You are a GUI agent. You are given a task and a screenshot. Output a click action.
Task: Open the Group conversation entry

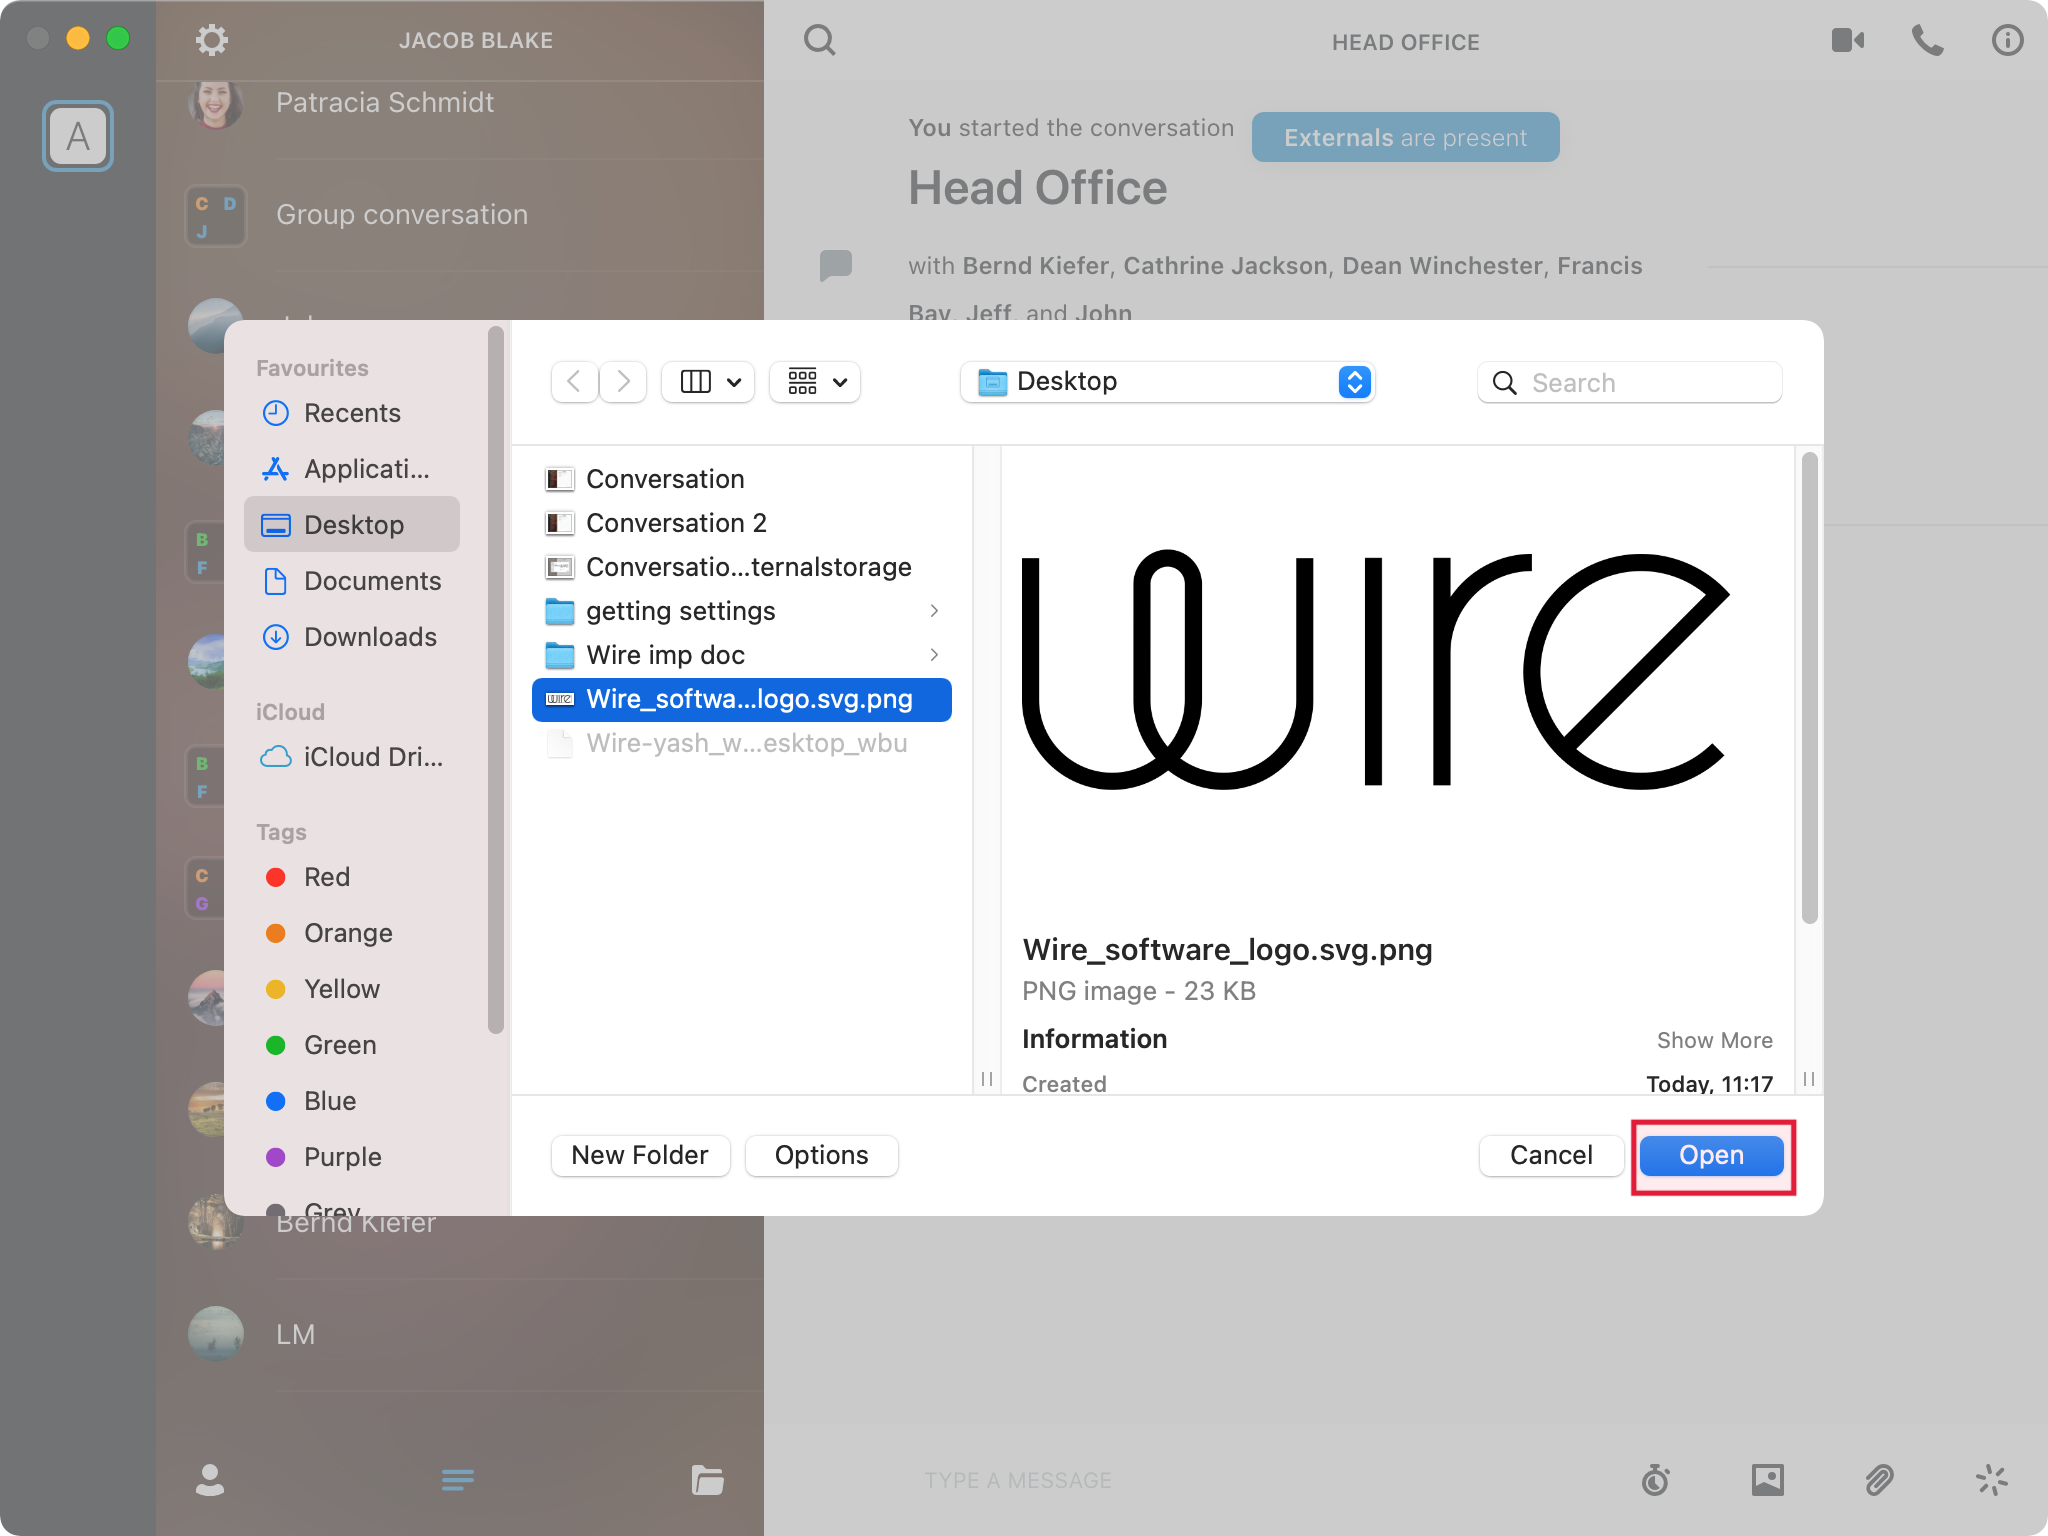point(460,215)
